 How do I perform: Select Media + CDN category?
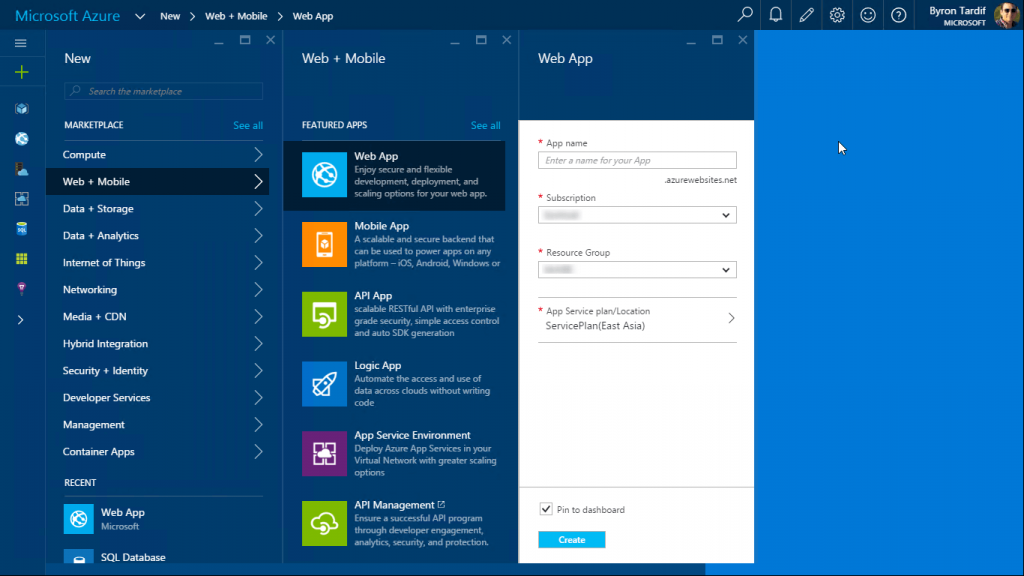(157, 317)
